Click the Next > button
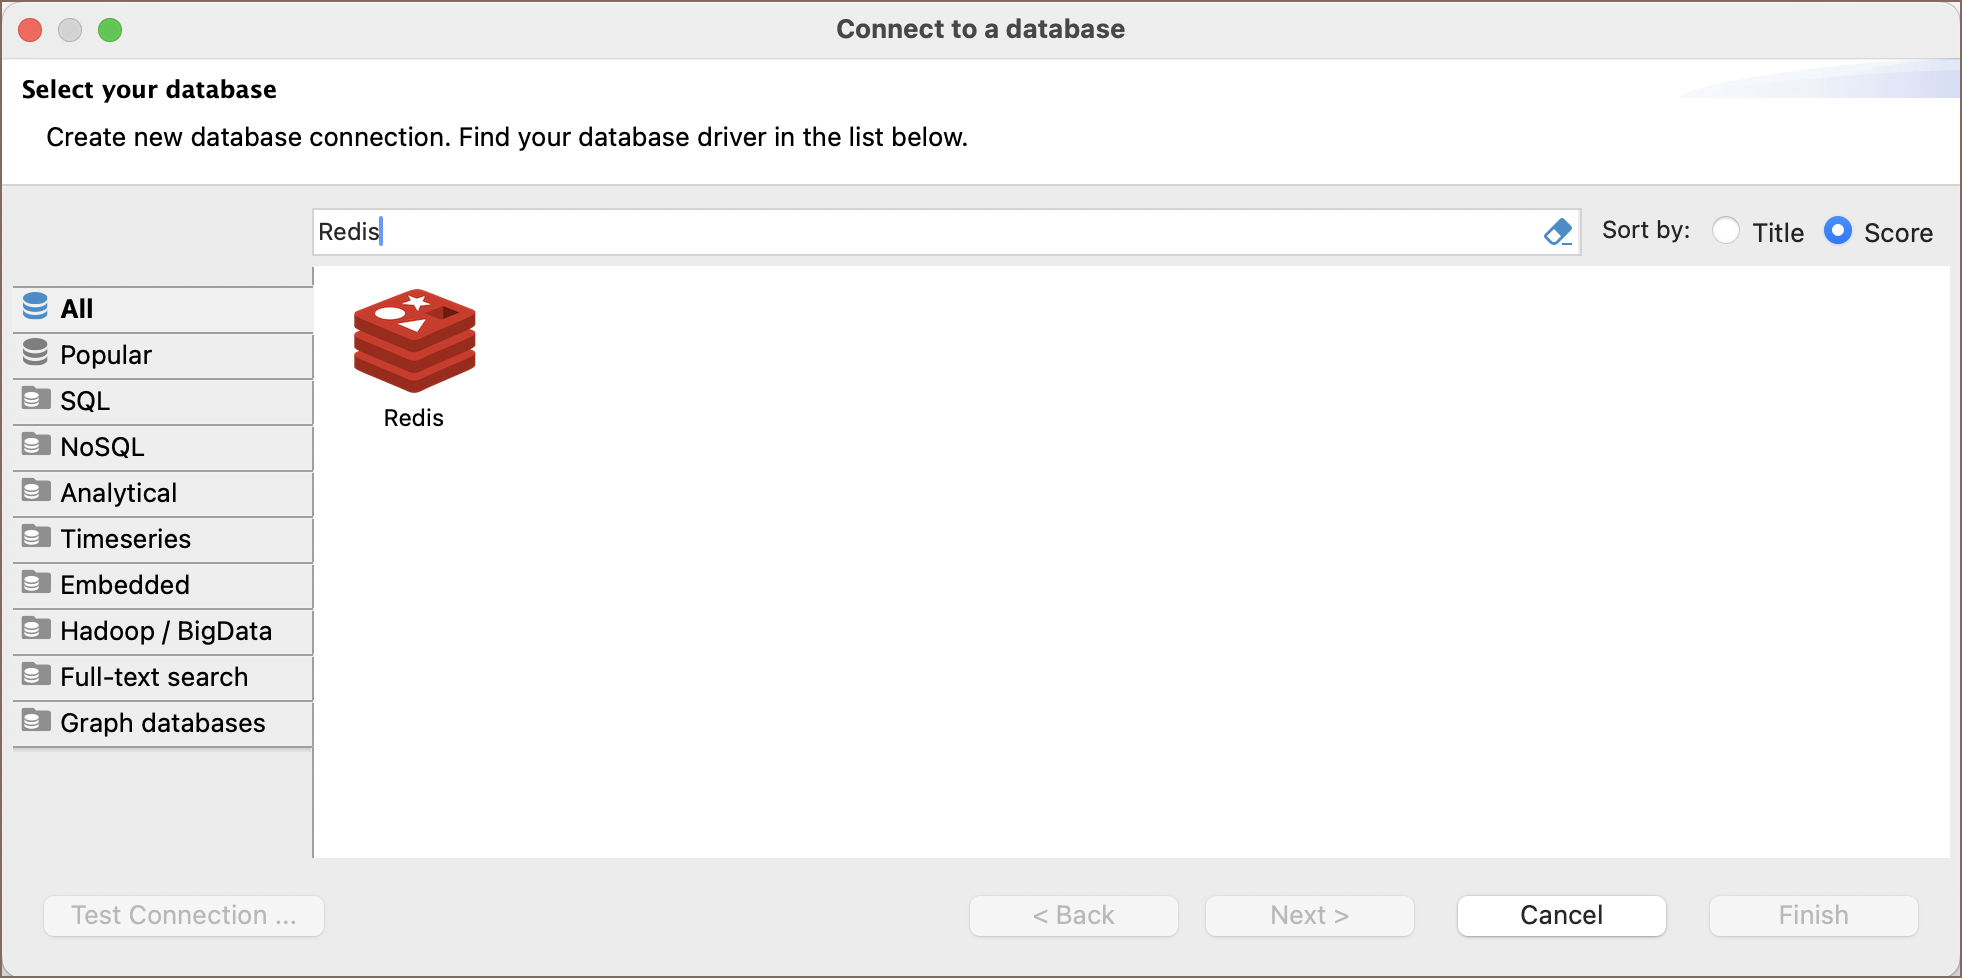The height and width of the screenshot is (978, 1962). coord(1309,915)
